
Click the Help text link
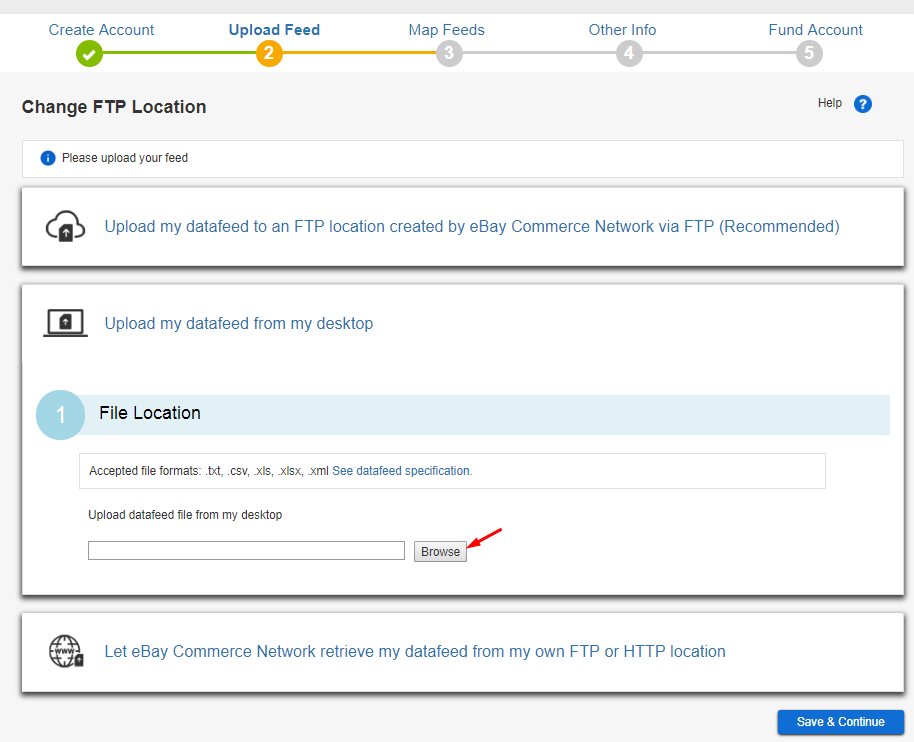(829, 103)
